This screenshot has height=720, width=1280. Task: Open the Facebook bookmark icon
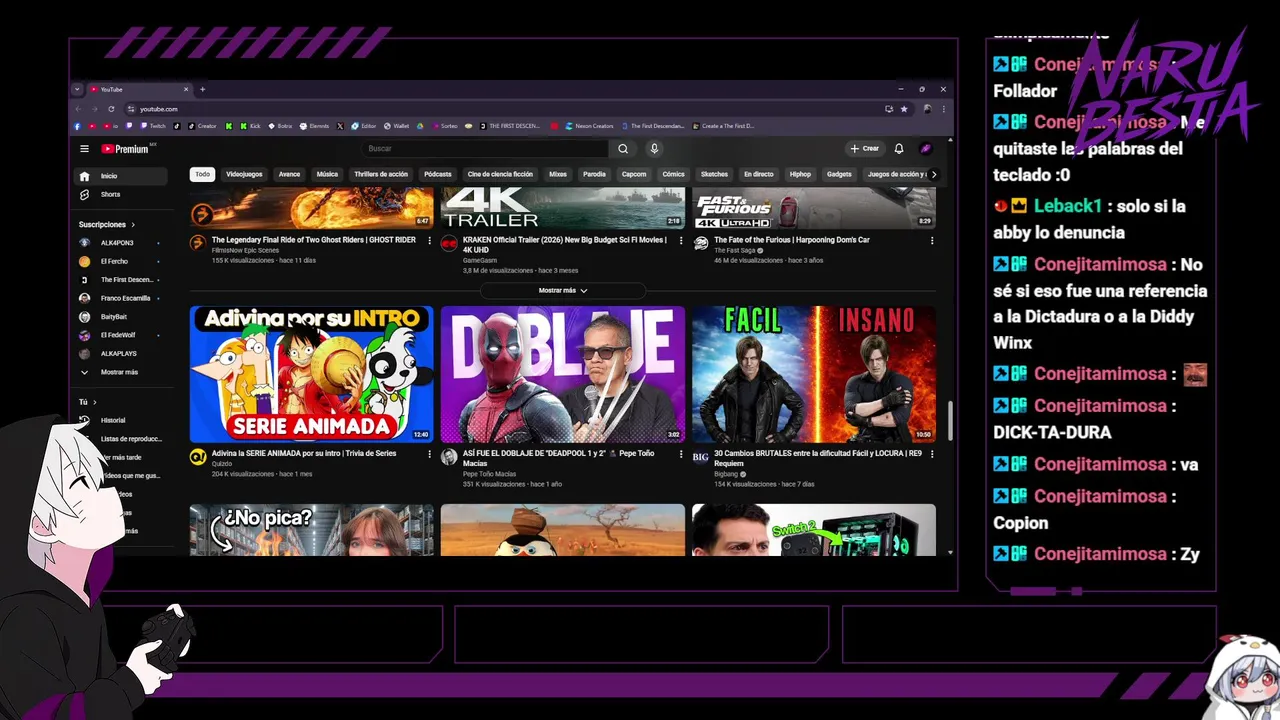point(78,126)
